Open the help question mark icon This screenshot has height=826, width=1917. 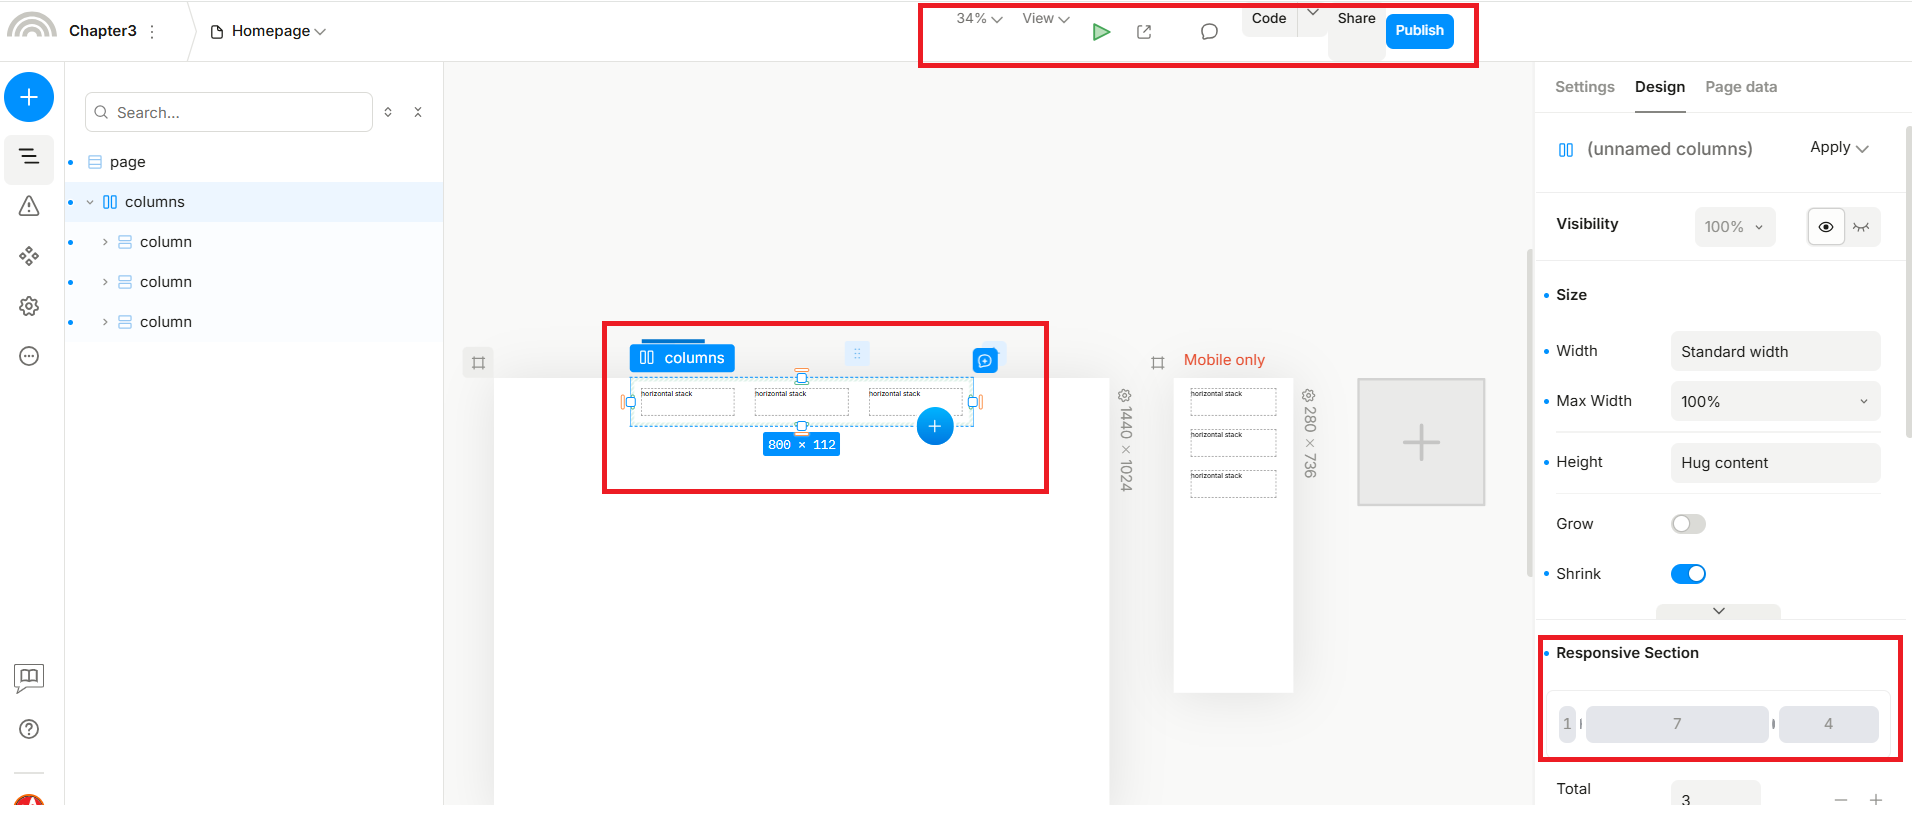click(29, 729)
